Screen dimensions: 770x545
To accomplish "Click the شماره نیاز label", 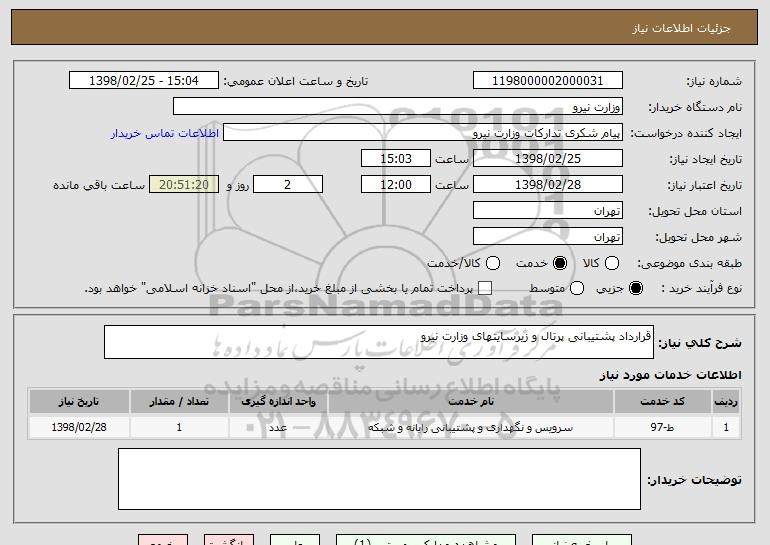I will tap(714, 81).
